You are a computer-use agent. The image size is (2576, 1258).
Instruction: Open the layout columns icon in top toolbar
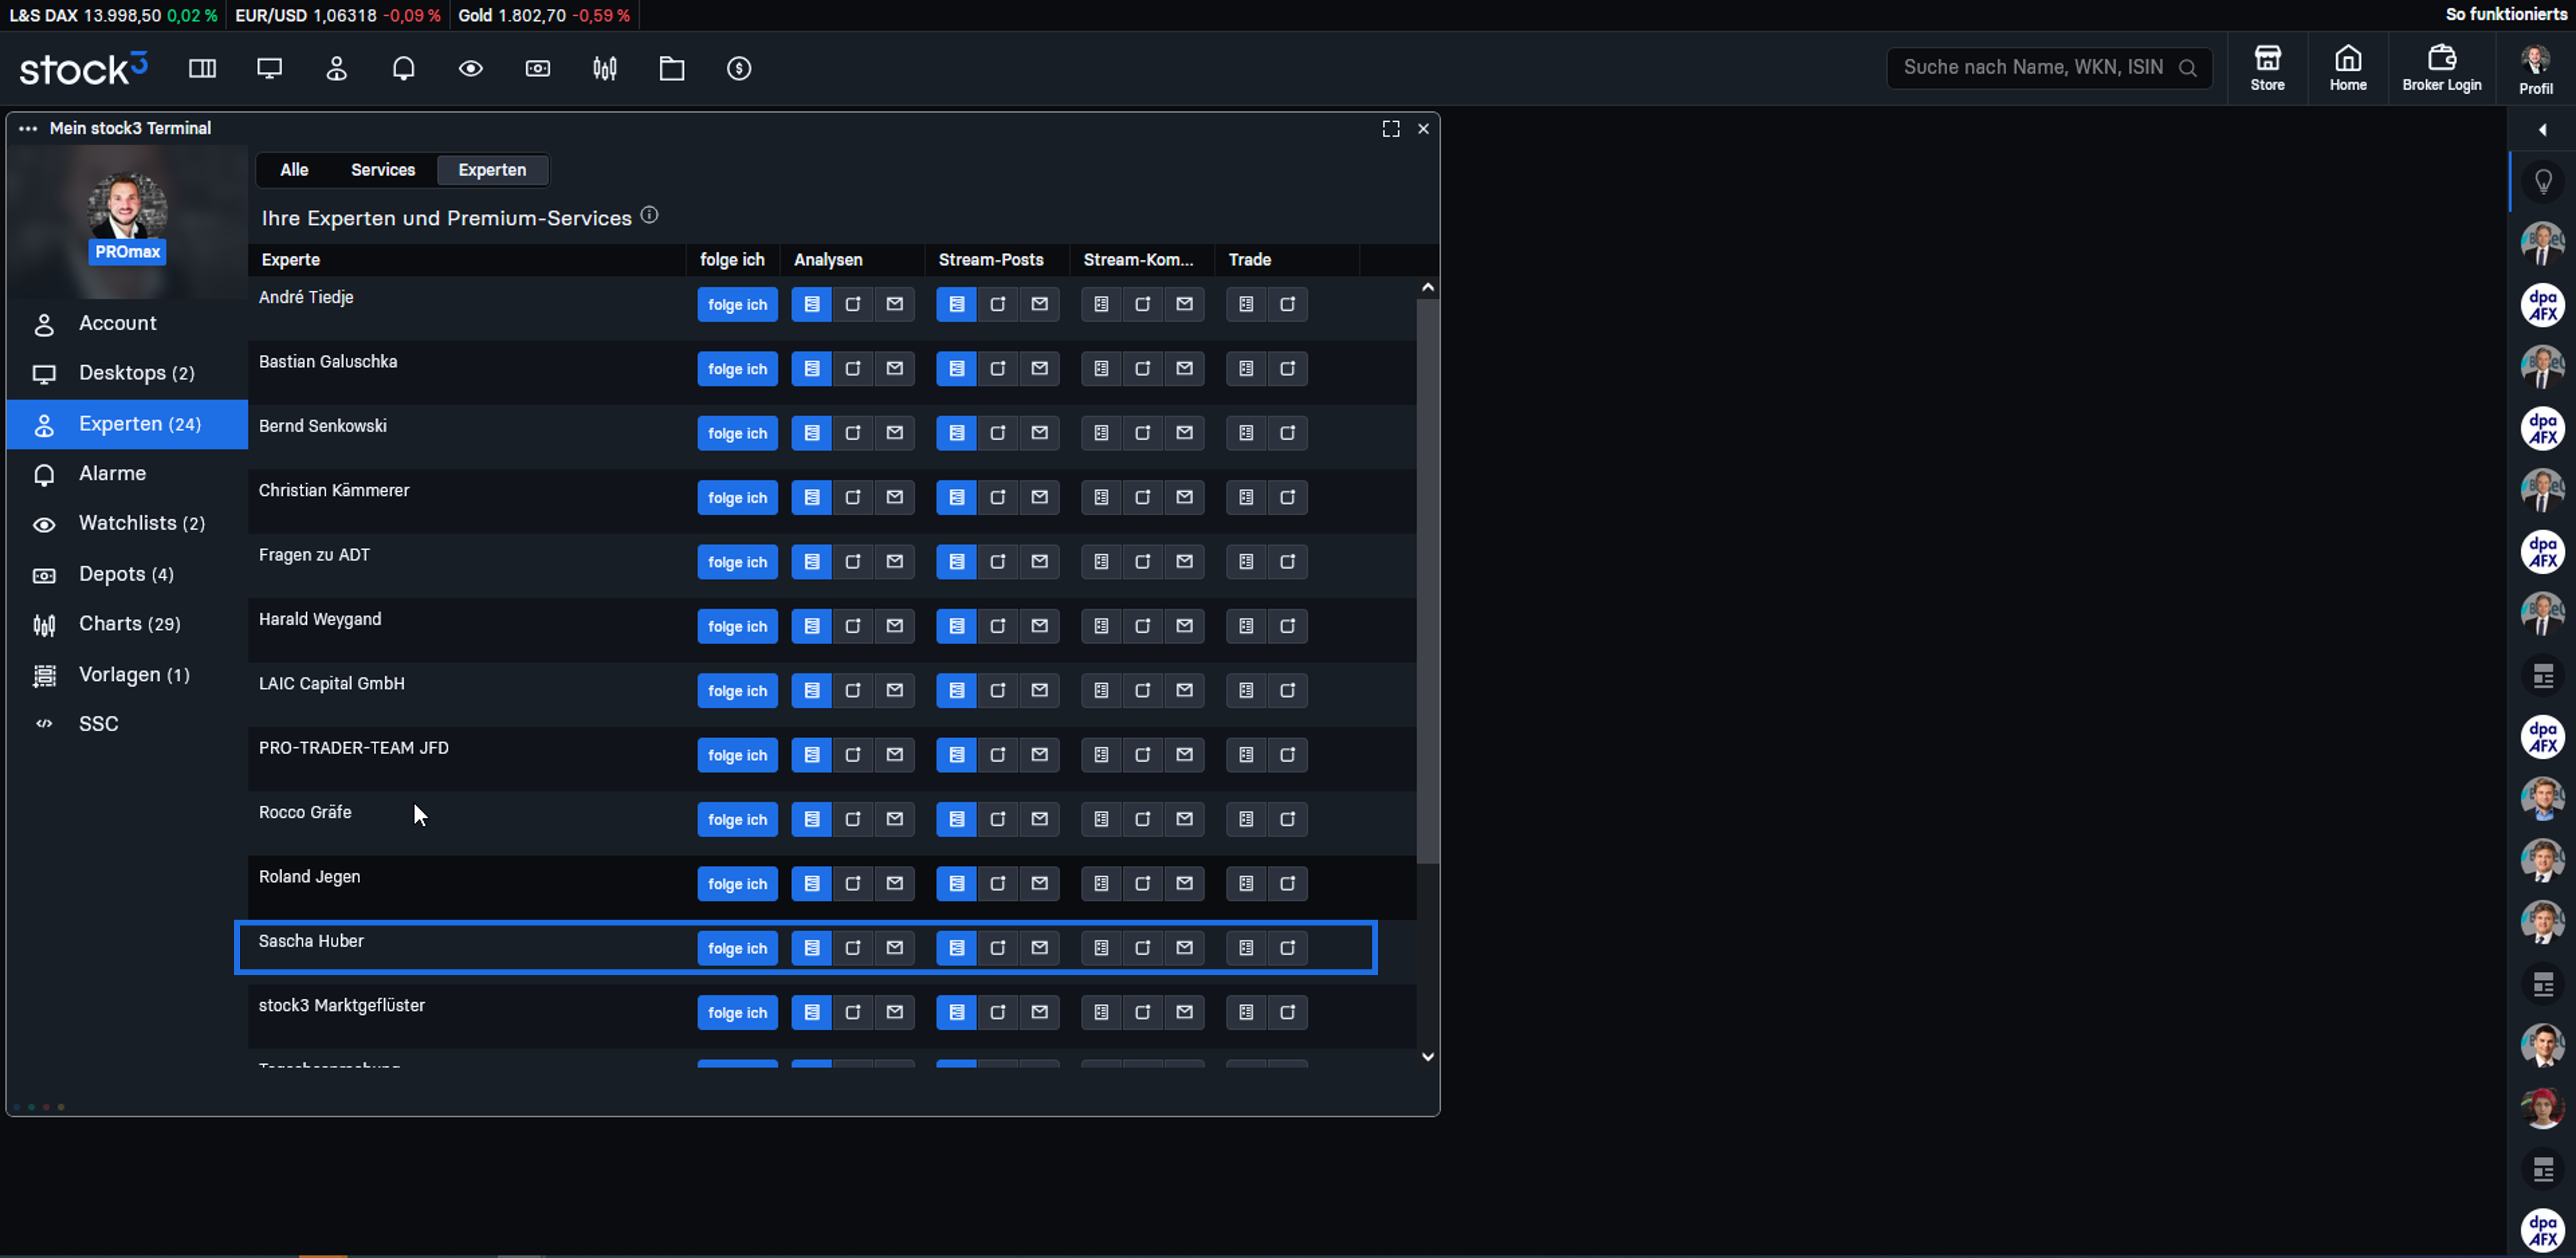coord(202,68)
